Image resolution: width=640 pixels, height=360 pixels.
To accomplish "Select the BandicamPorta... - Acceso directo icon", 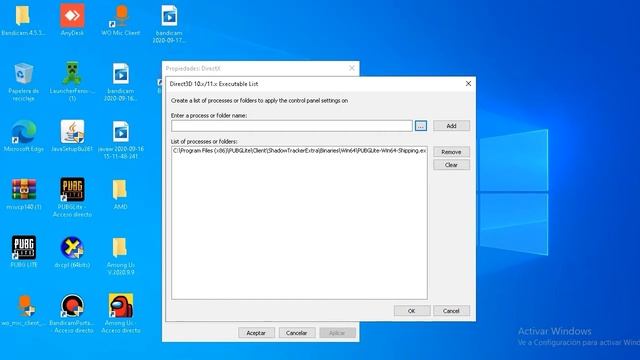I will point(72,306).
